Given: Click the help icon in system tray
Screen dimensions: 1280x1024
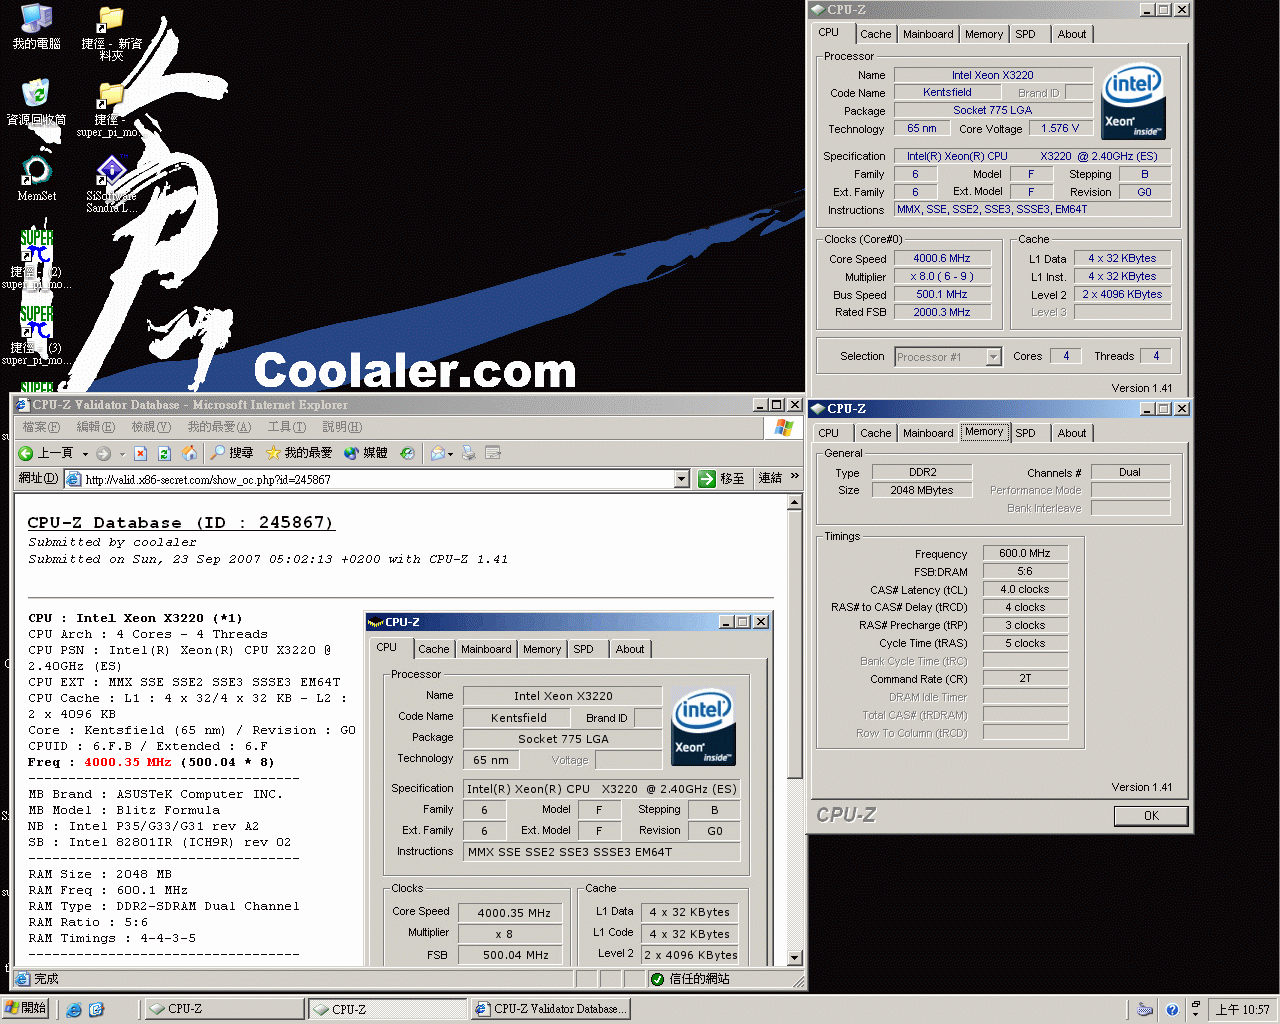Looking at the screenshot, I should pos(1171,1010).
